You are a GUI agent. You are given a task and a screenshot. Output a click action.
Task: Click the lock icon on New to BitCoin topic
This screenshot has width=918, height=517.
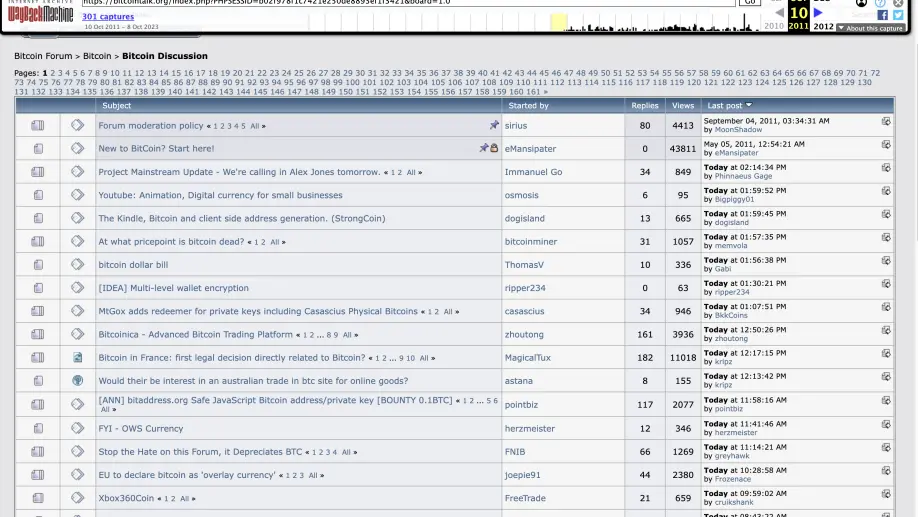pos(494,148)
